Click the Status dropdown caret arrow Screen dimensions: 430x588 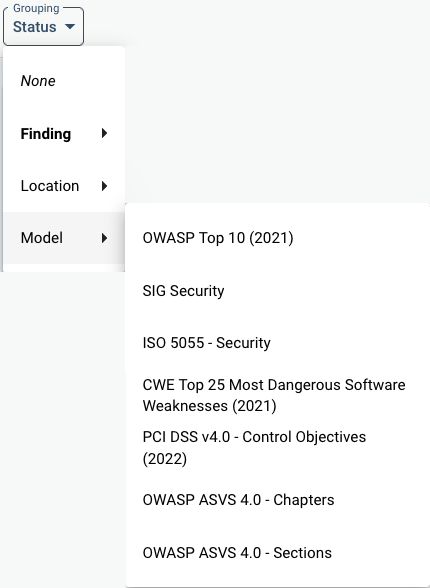coord(70,27)
